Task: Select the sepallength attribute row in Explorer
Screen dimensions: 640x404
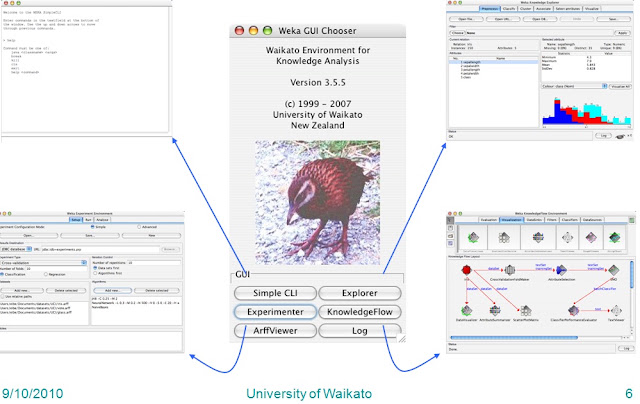Action: [x=493, y=62]
